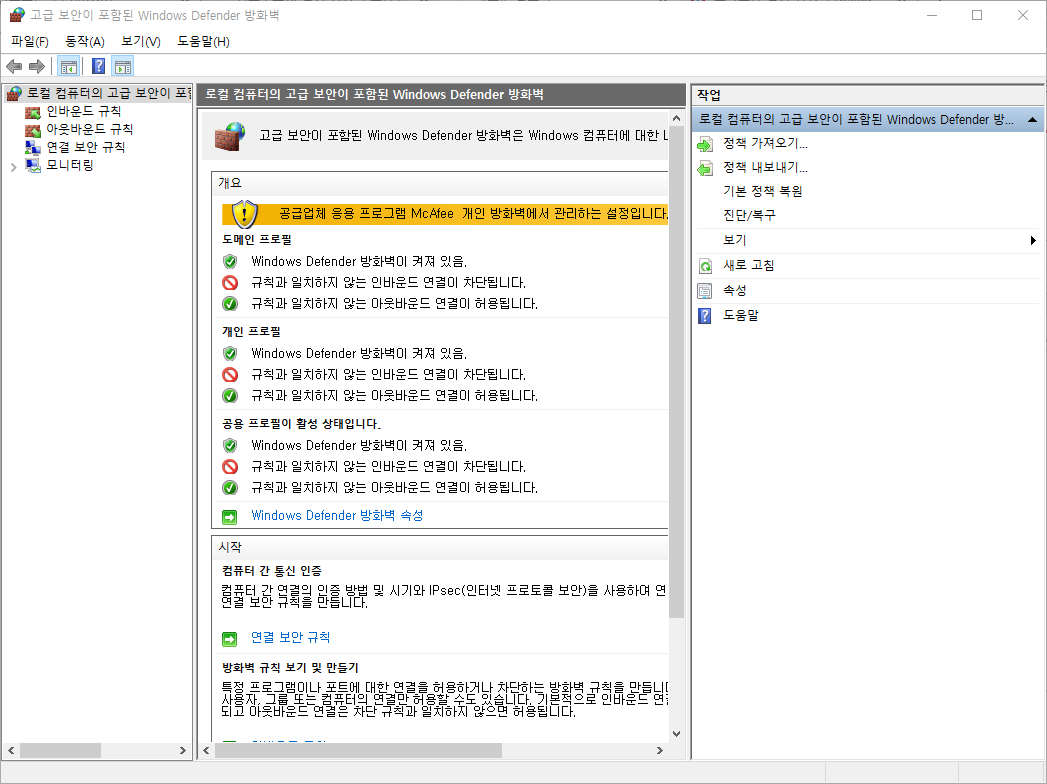Collapse the actions section header arrow
The height and width of the screenshot is (784, 1047).
tap(1032, 120)
